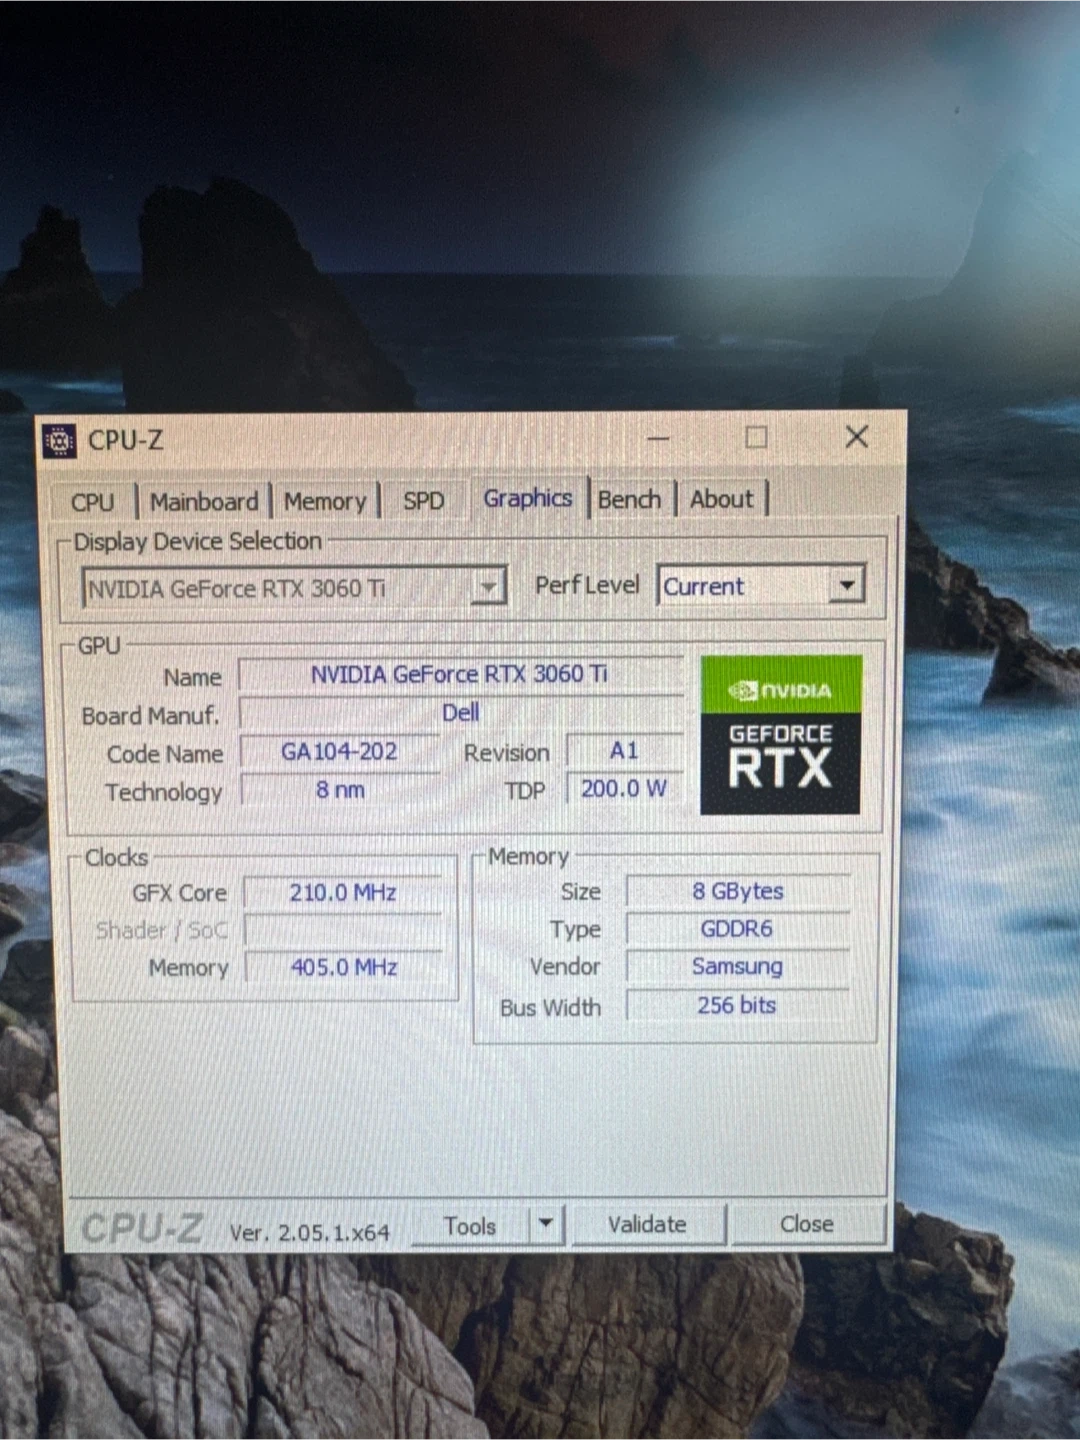Go to the Memory tab
The image size is (1080, 1440).
tap(325, 501)
